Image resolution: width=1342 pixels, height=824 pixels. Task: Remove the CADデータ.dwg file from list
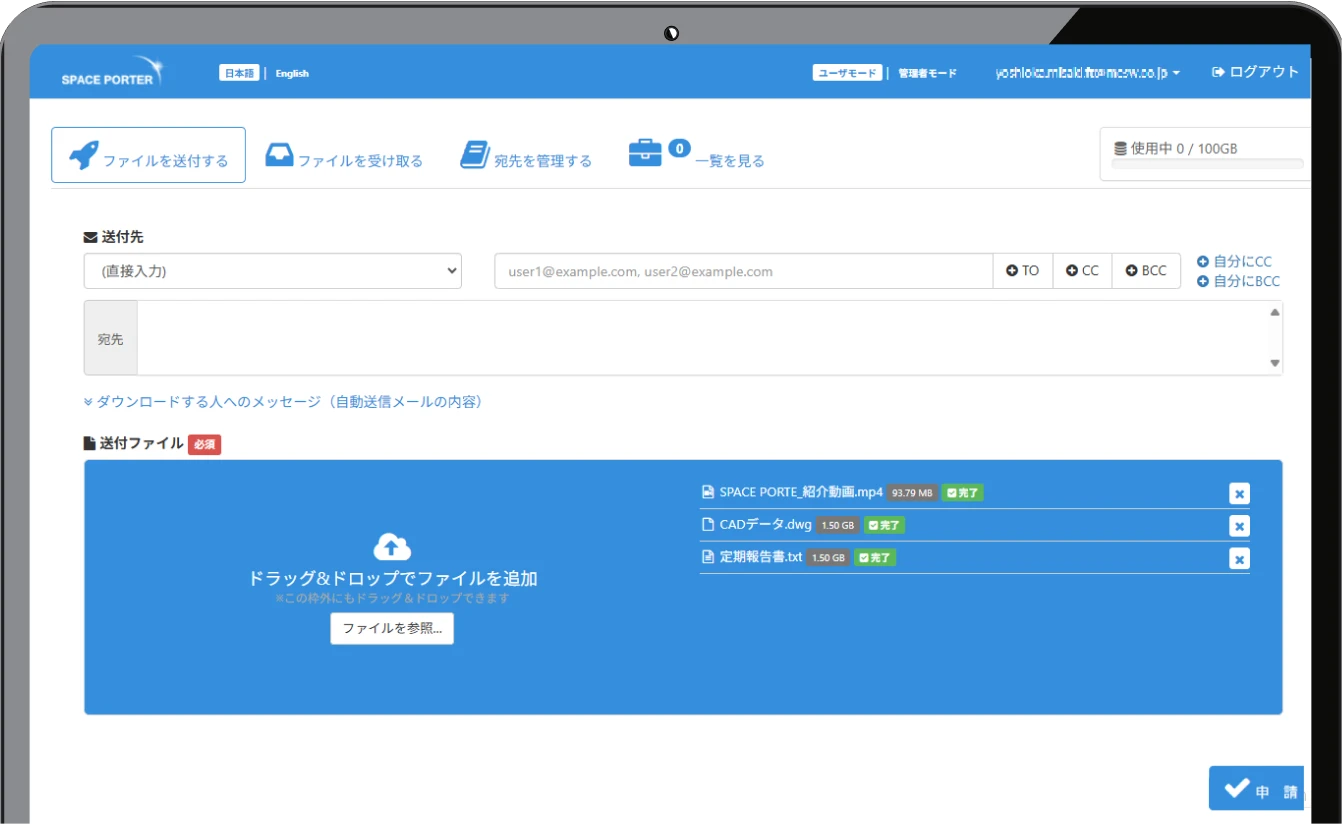point(1239,526)
